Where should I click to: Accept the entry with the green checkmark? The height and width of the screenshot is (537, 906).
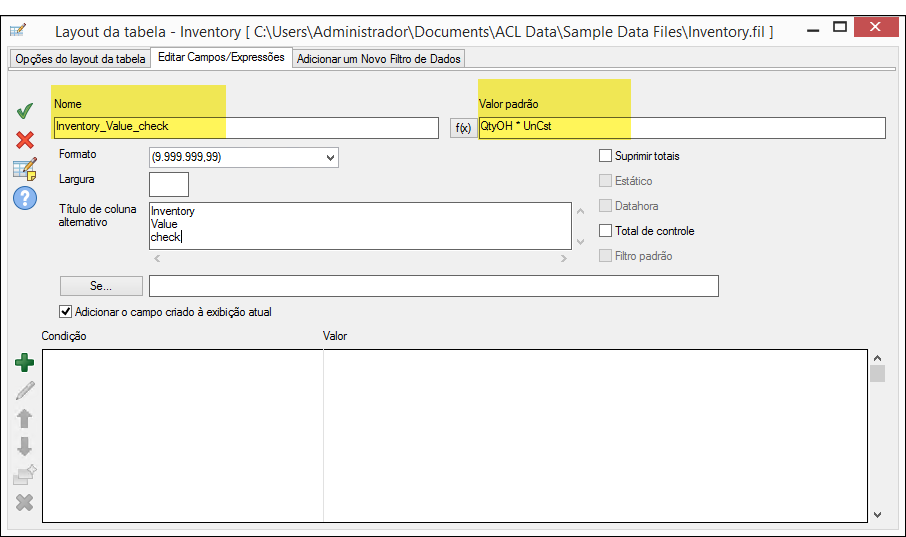(25, 111)
